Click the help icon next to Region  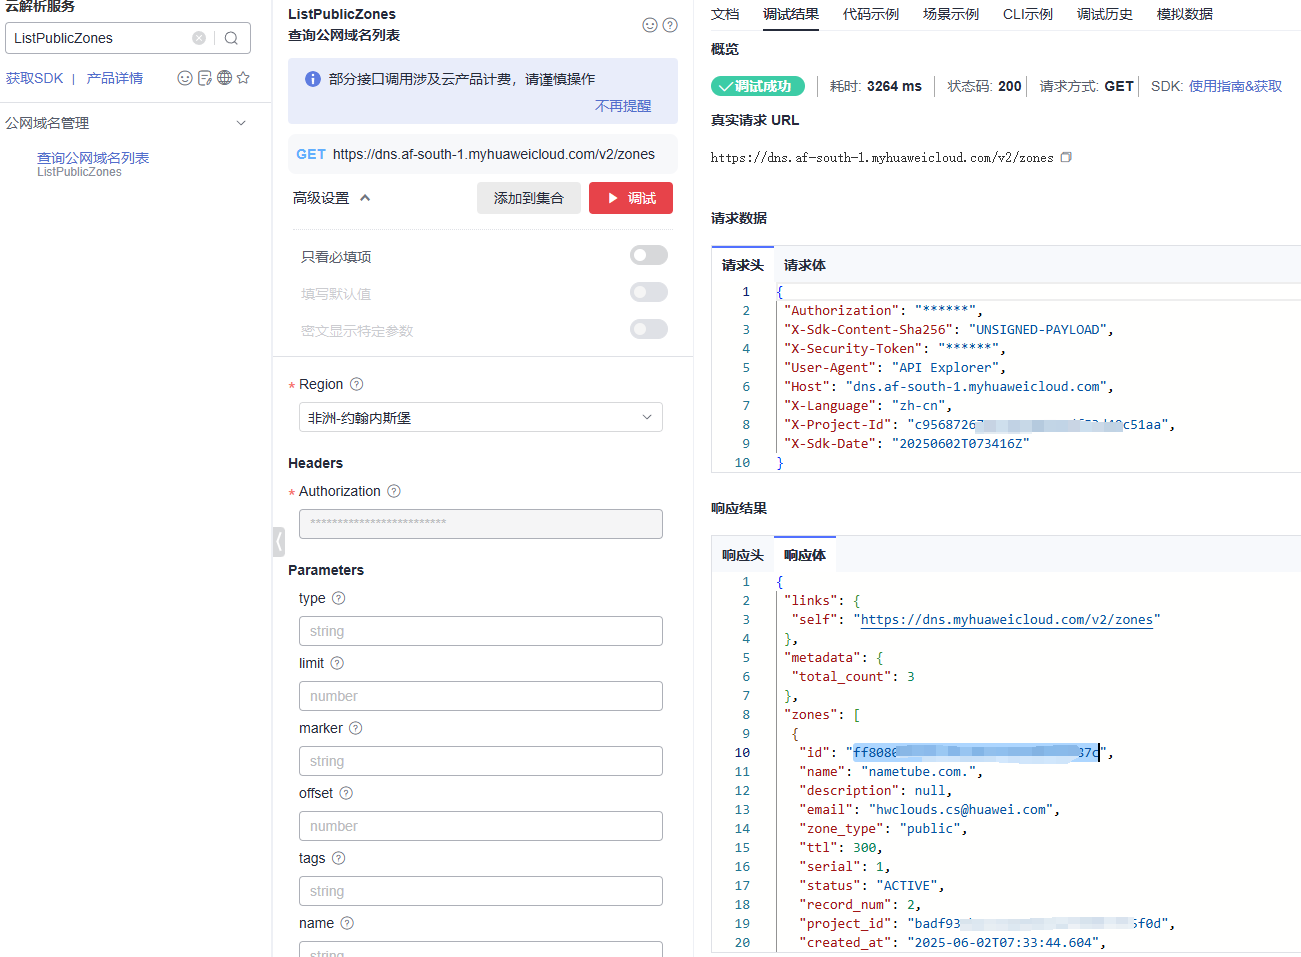coord(357,384)
